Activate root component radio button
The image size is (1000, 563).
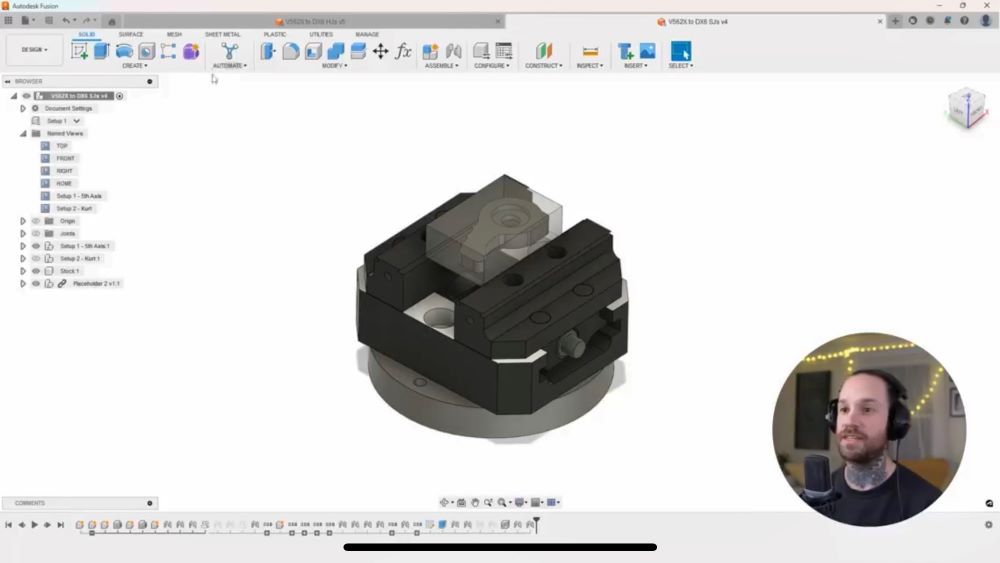point(119,96)
